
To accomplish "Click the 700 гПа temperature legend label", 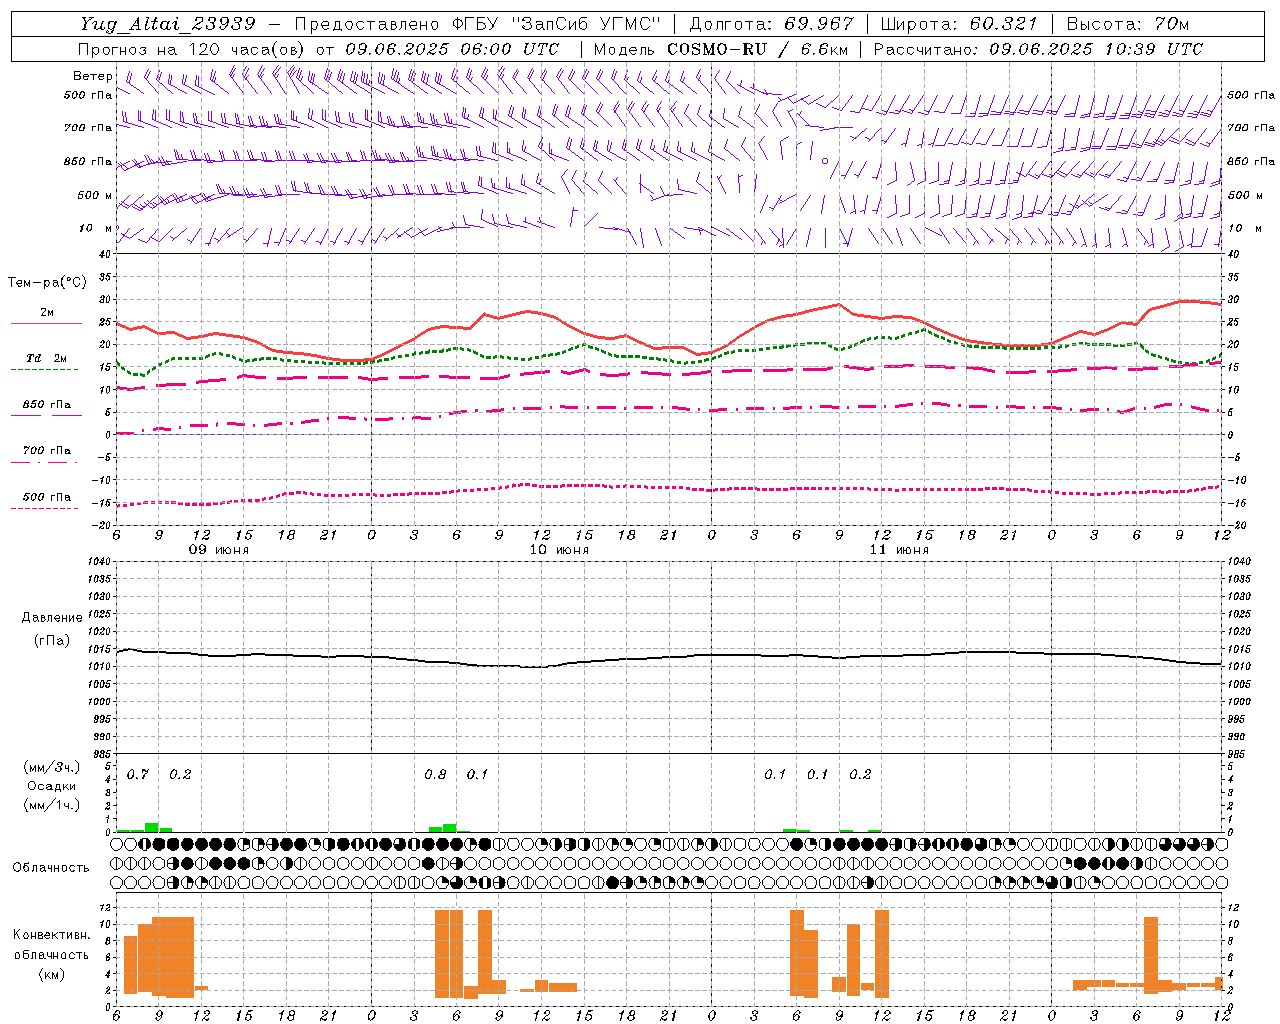I will [x=47, y=451].
